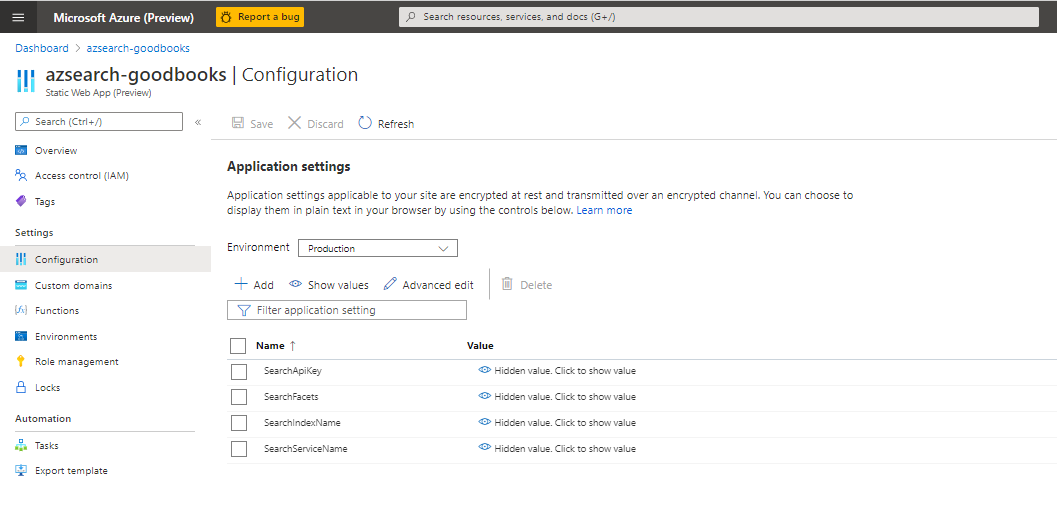Collapse the sidebar with double chevron
Viewport: 1057px width, 515px height.
[x=198, y=122]
